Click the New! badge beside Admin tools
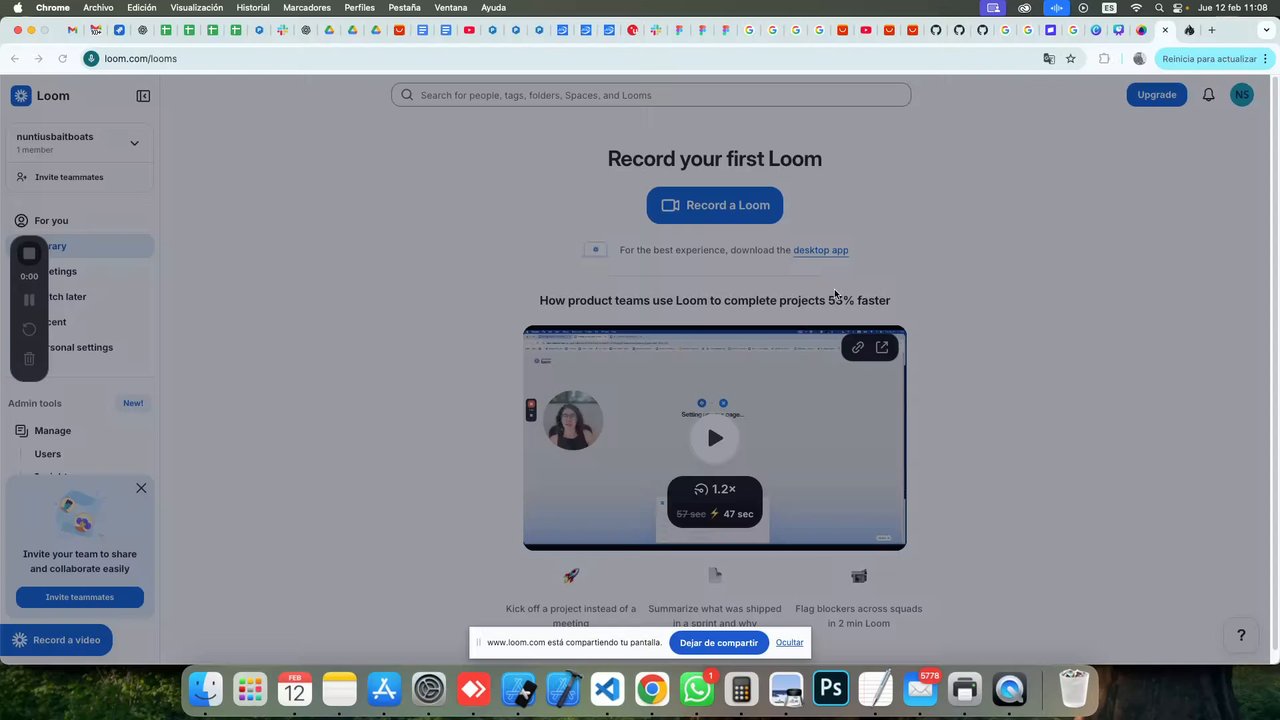 [x=133, y=403]
